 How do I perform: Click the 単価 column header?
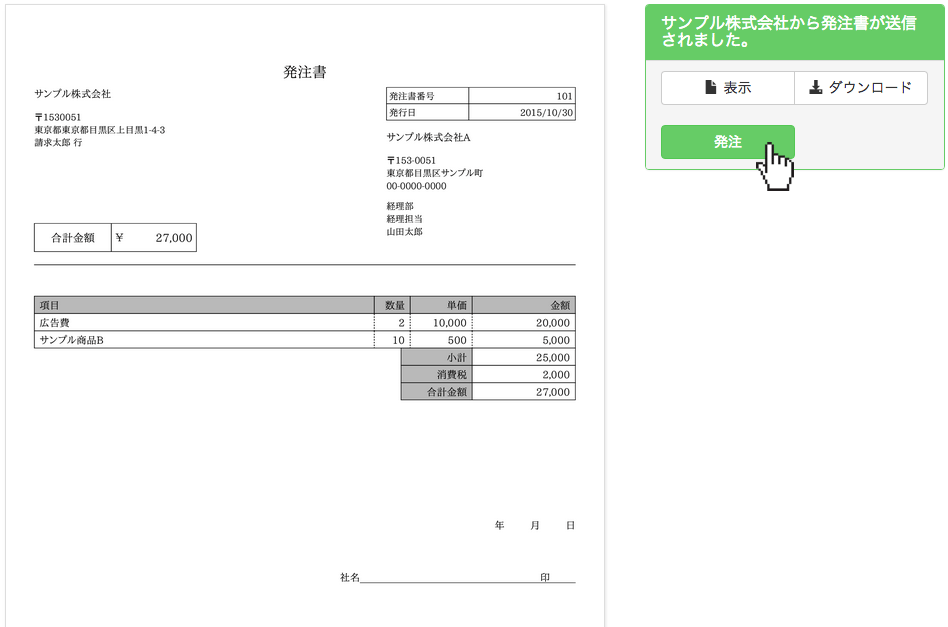(442, 305)
